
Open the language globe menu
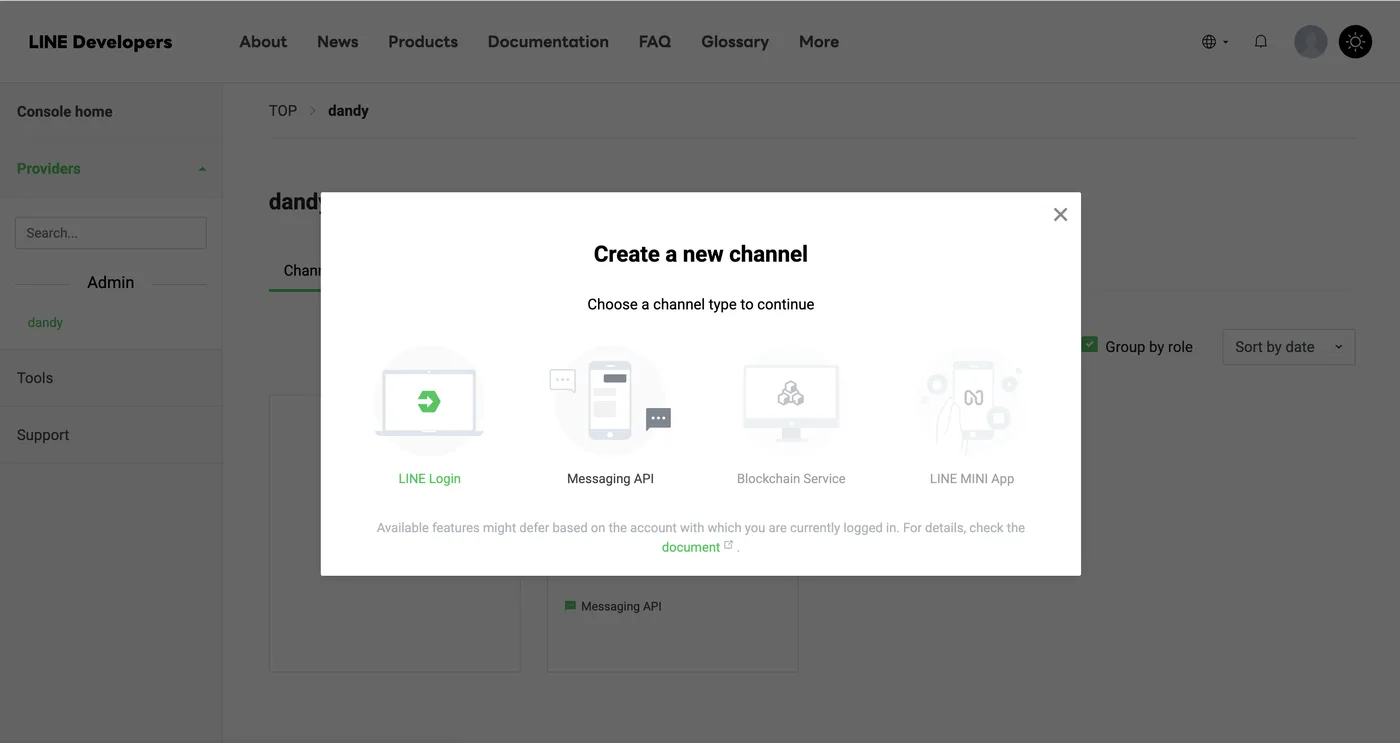coord(1215,42)
